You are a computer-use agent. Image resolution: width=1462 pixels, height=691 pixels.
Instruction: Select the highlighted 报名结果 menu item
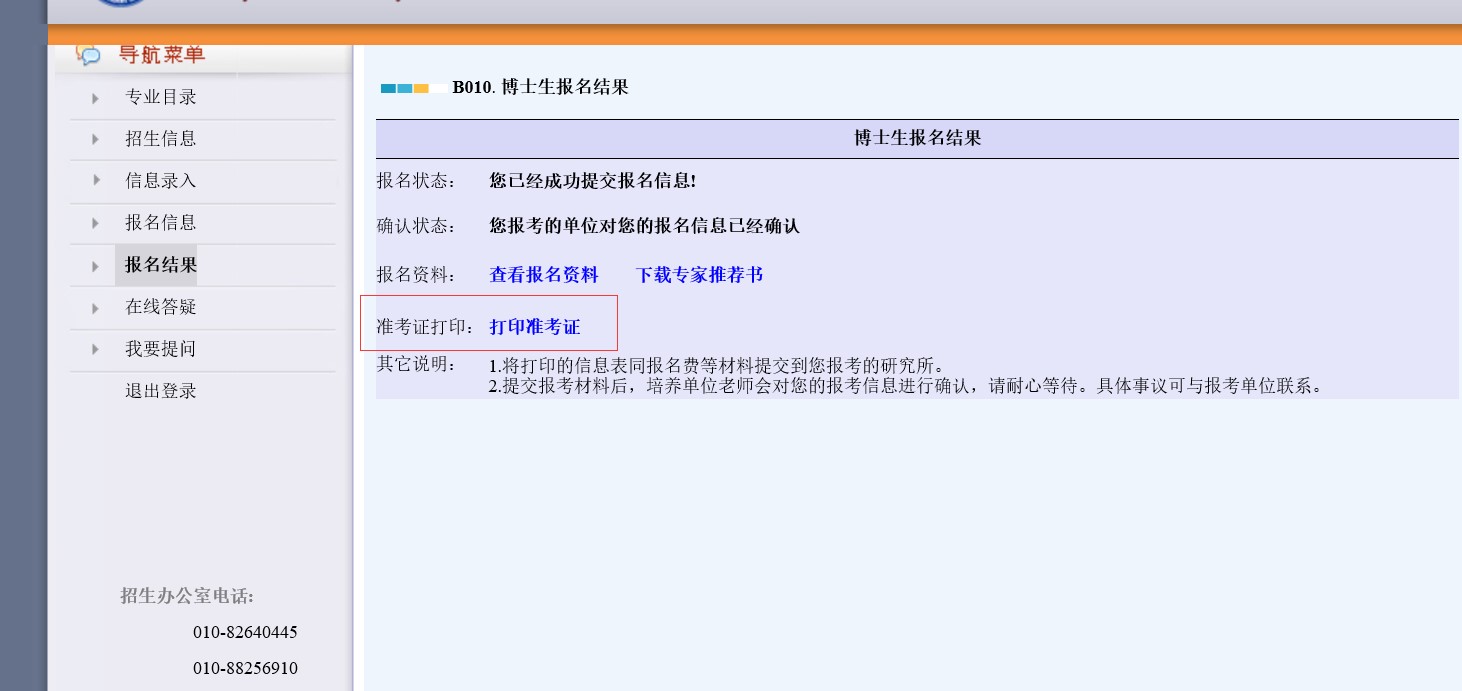point(160,265)
